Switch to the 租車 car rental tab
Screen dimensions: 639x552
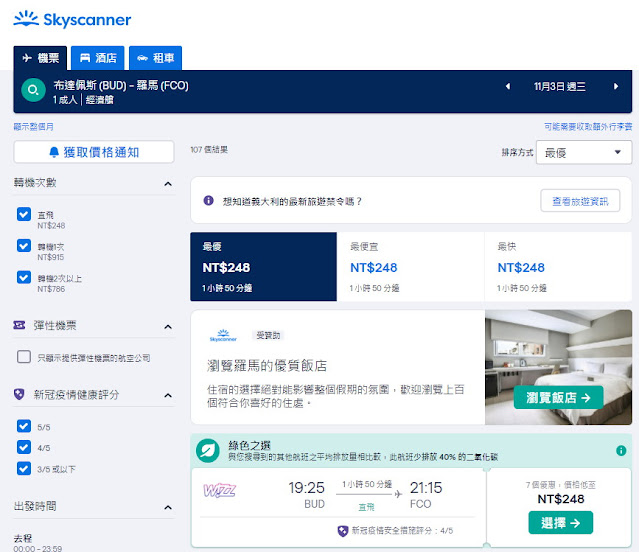click(x=155, y=58)
